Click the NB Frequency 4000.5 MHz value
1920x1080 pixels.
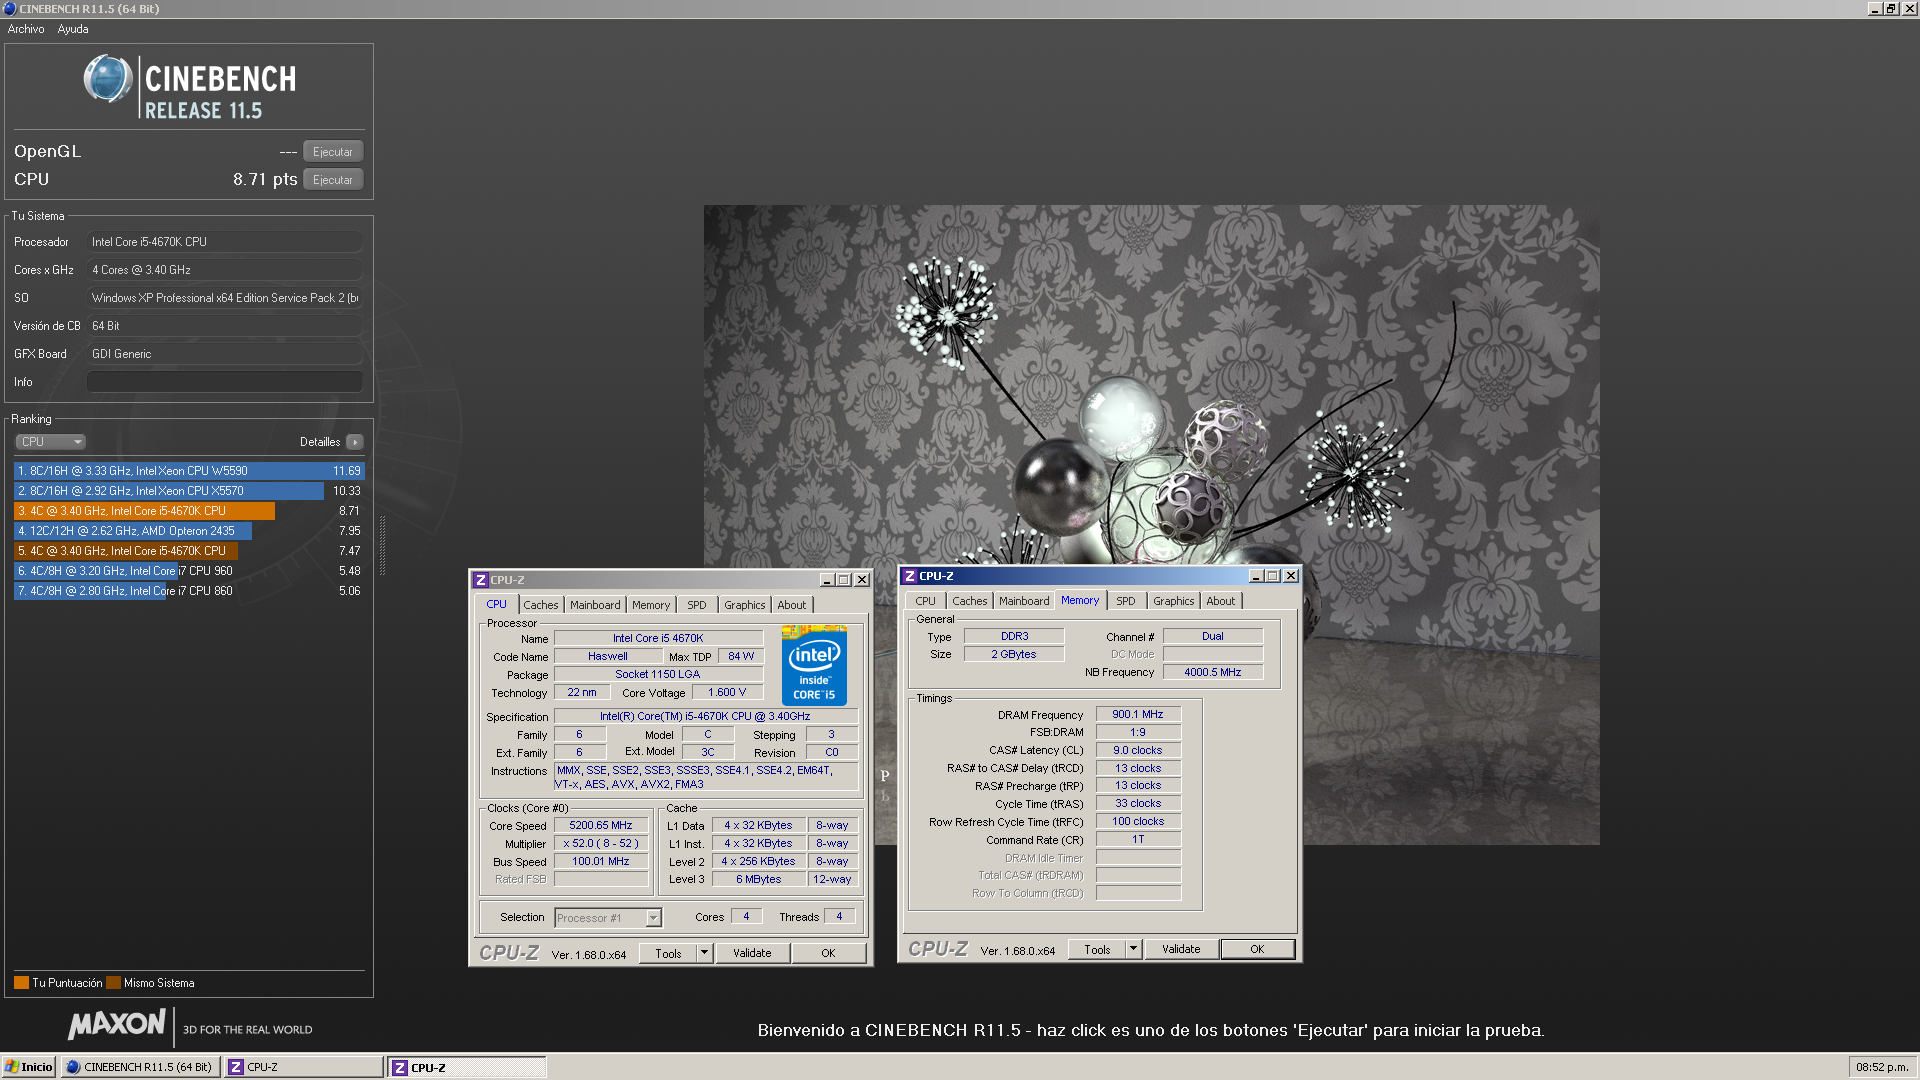(1213, 672)
